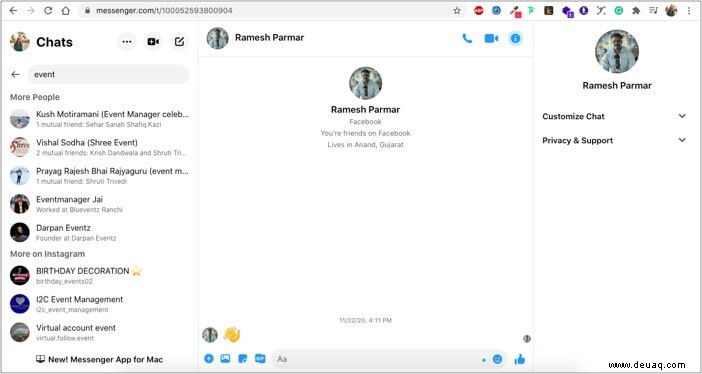This screenshot has height=374, width=702.
Task: Open Prayag Rajesh Bhai Rajyaguru result
Action: (x=99, y=176)
